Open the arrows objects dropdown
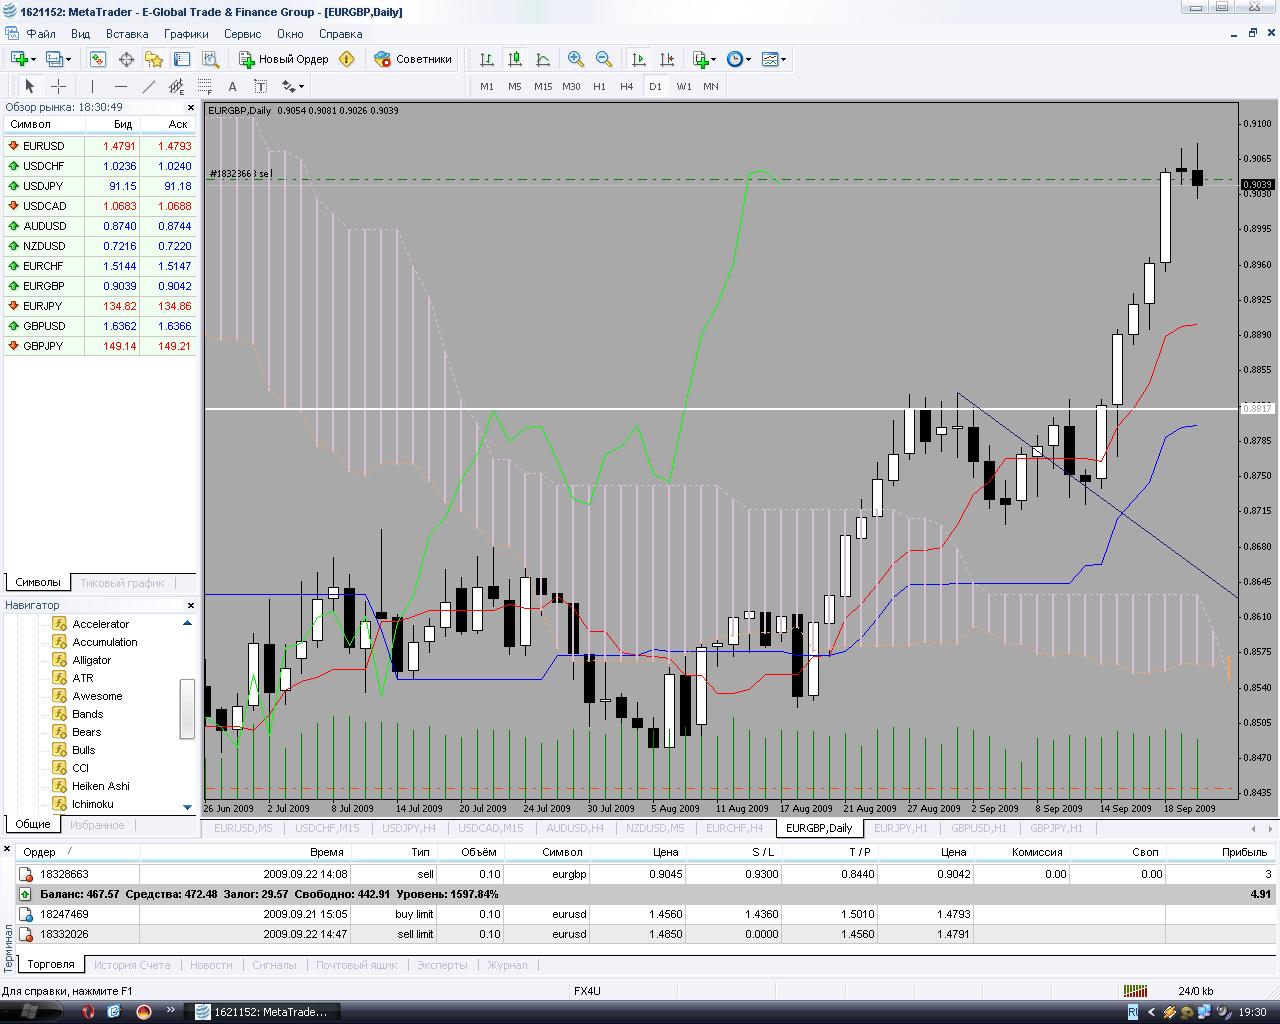 tap(292, 86)
